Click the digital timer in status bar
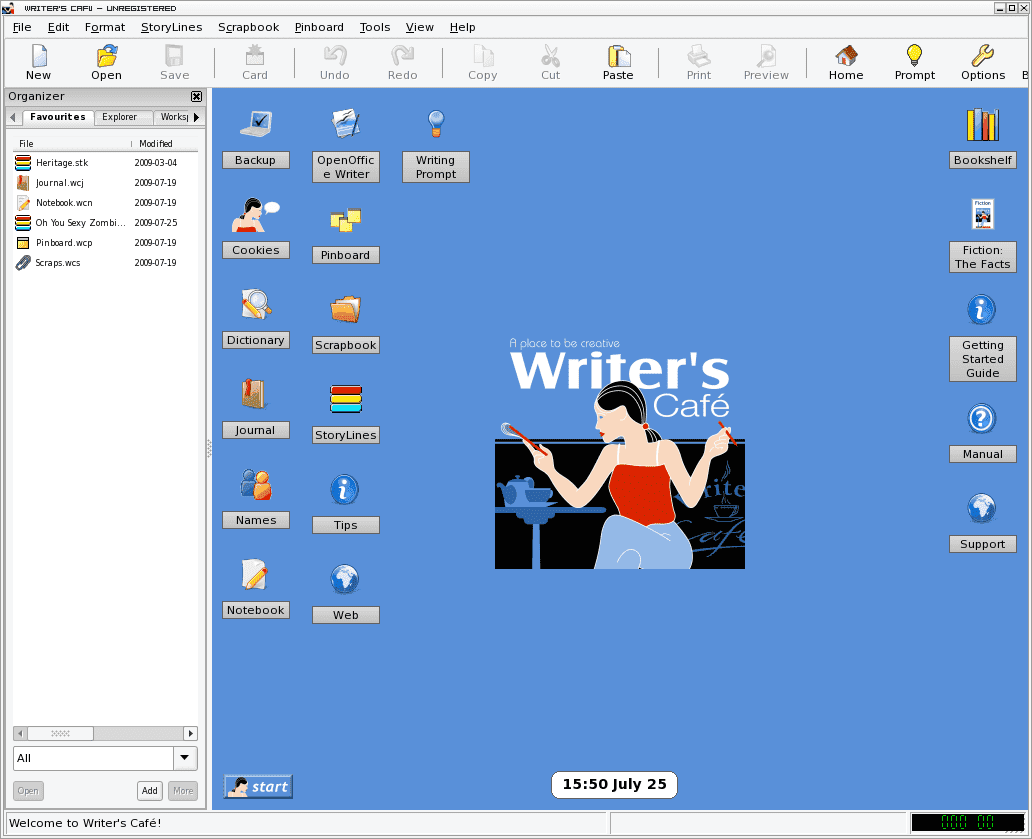The width and height of the screenshot is (1032, 839). pos(968,822)
